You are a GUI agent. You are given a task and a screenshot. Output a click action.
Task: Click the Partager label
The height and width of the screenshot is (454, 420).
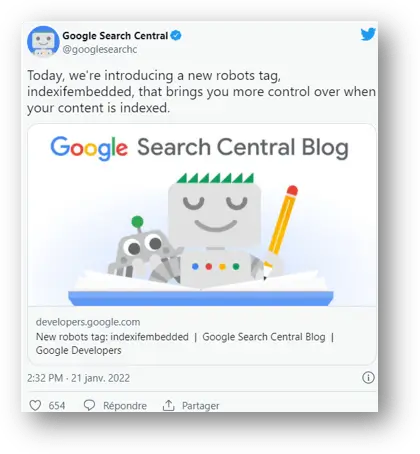tap(200, 406)
